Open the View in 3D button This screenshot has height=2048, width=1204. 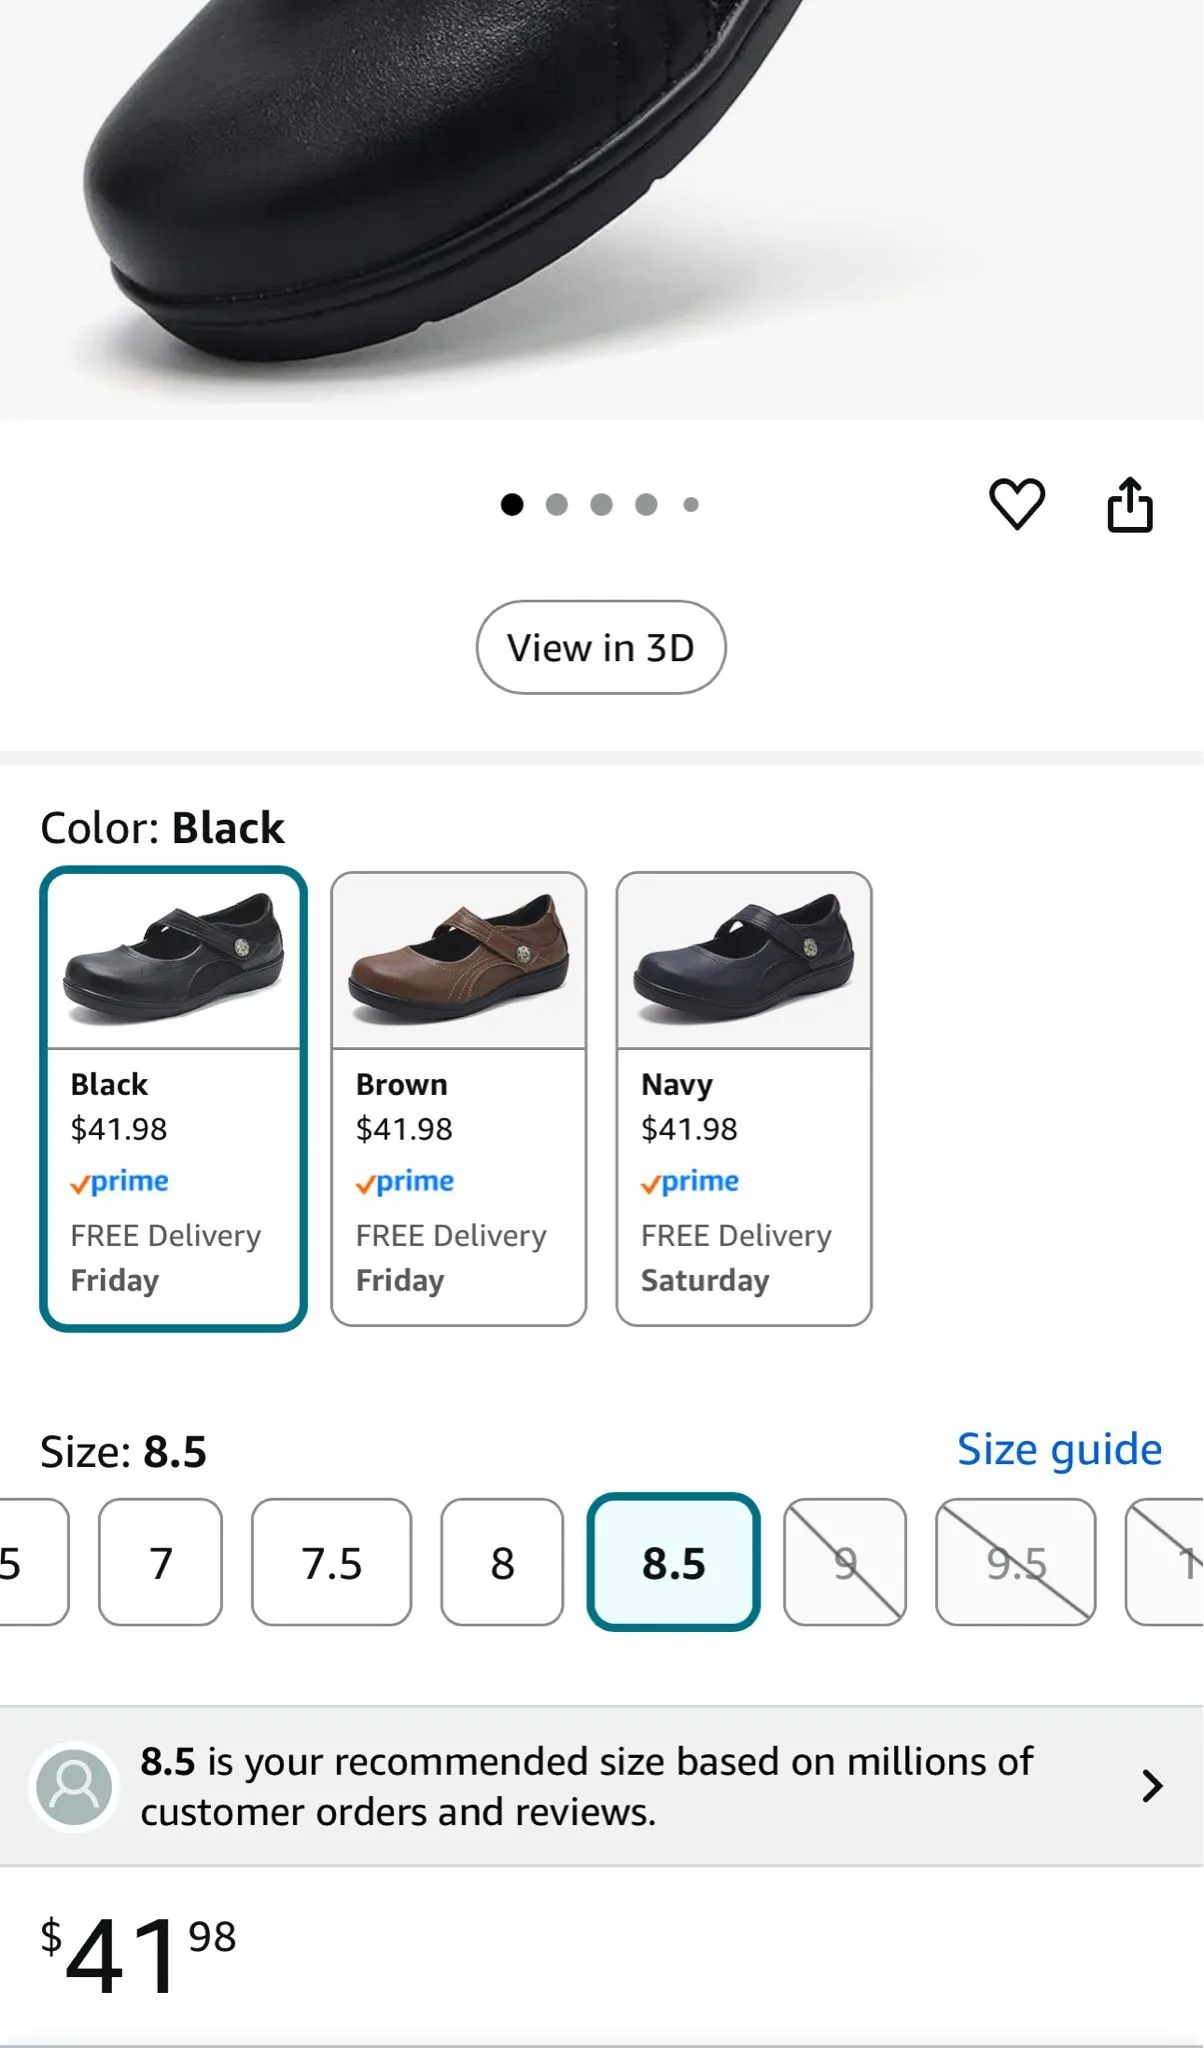[601, 647]
